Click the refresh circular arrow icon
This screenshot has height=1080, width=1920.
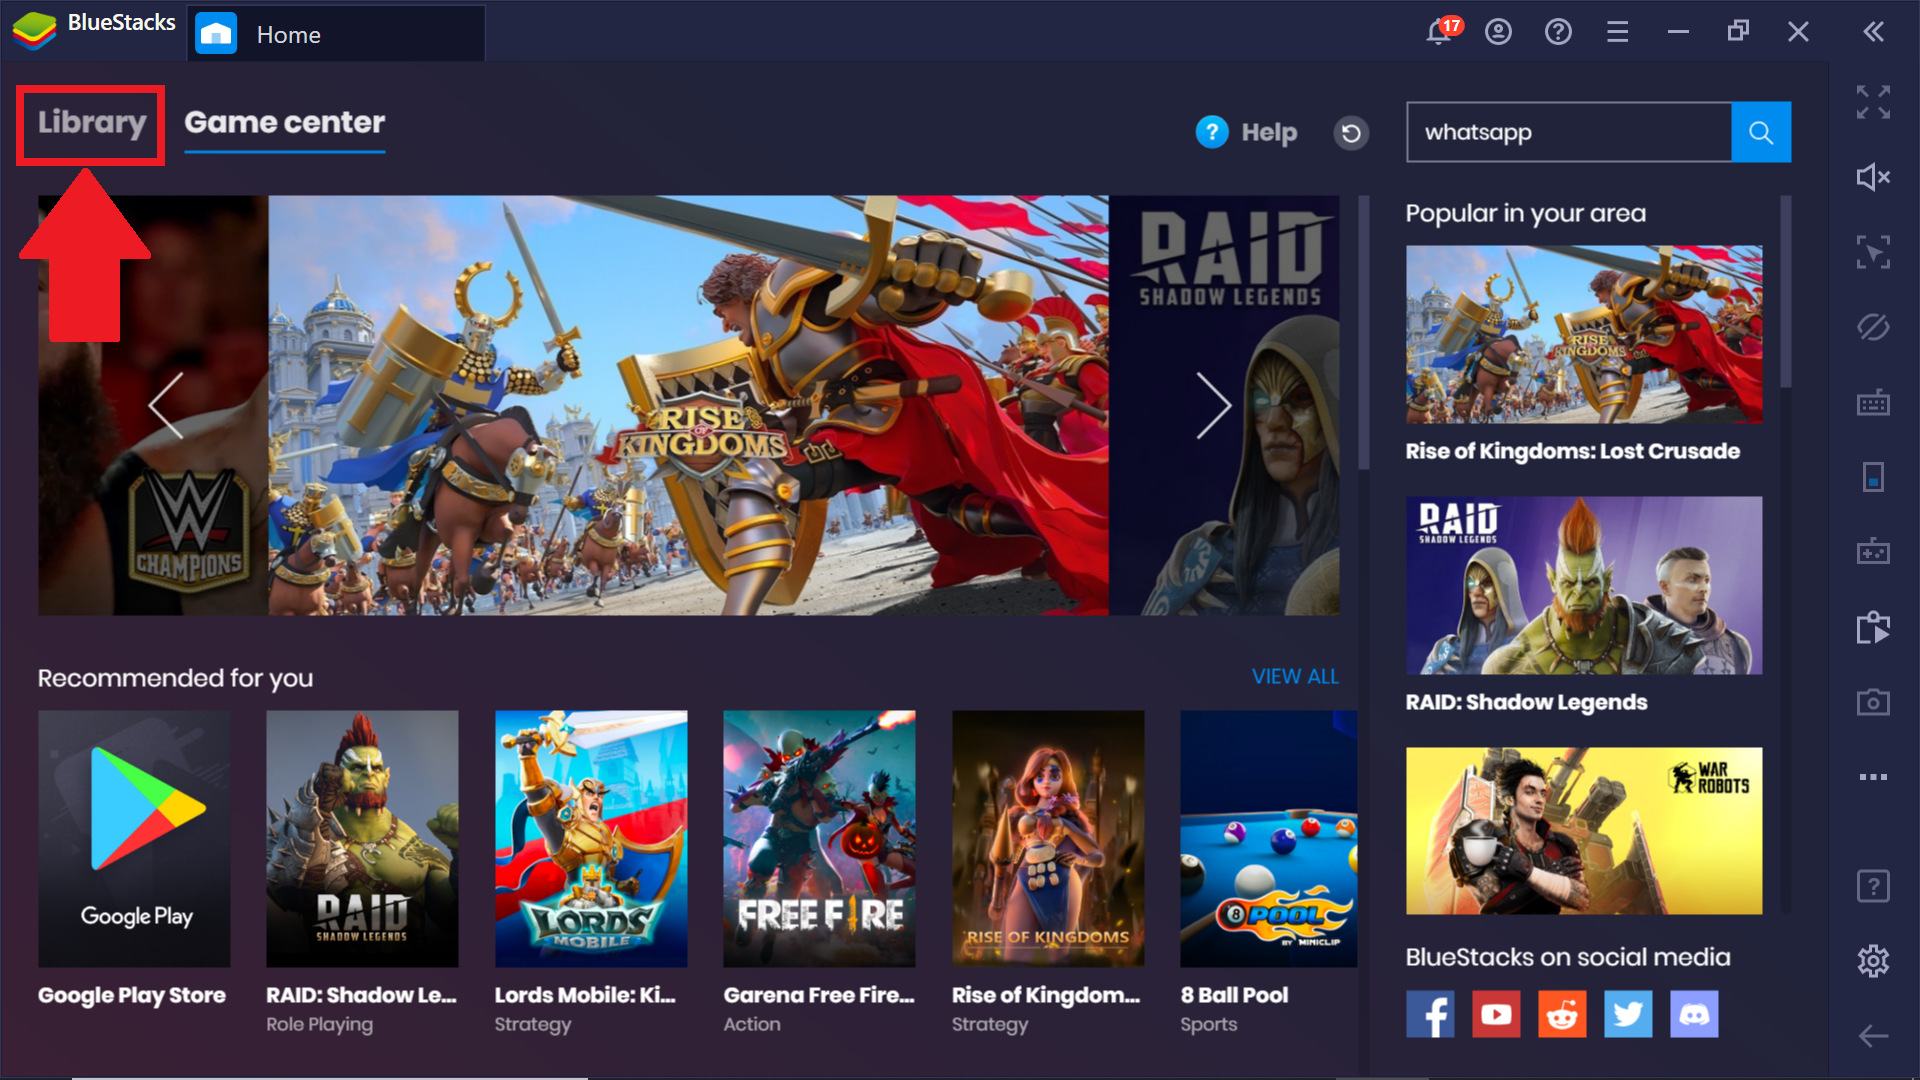click(x=1351, y=132)
